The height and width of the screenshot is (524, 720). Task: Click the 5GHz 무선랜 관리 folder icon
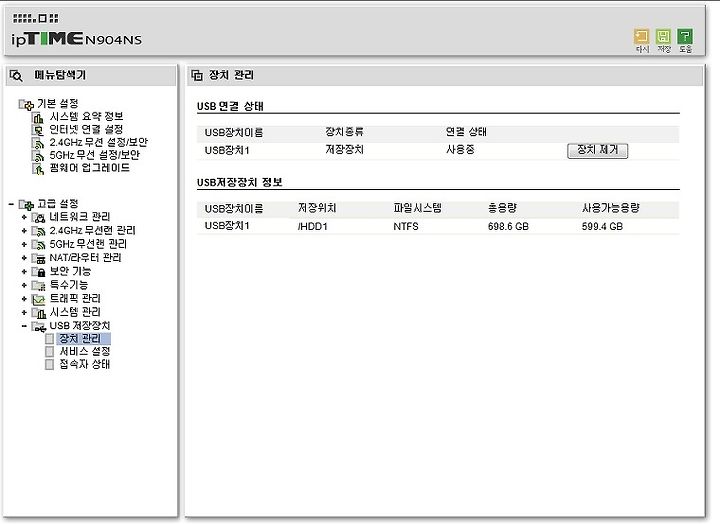pos(38,245)
